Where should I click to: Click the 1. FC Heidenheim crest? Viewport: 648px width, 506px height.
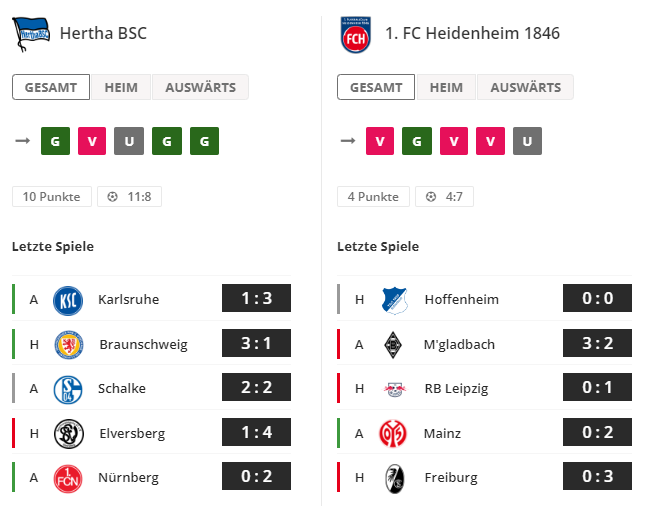pyautogui.click(x=355, y=35)
